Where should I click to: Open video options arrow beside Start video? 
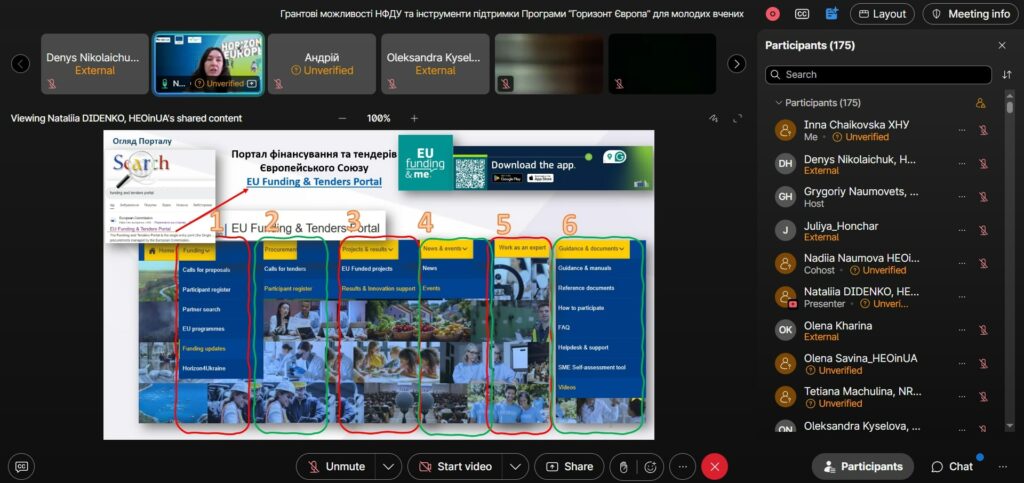(516, 466)
